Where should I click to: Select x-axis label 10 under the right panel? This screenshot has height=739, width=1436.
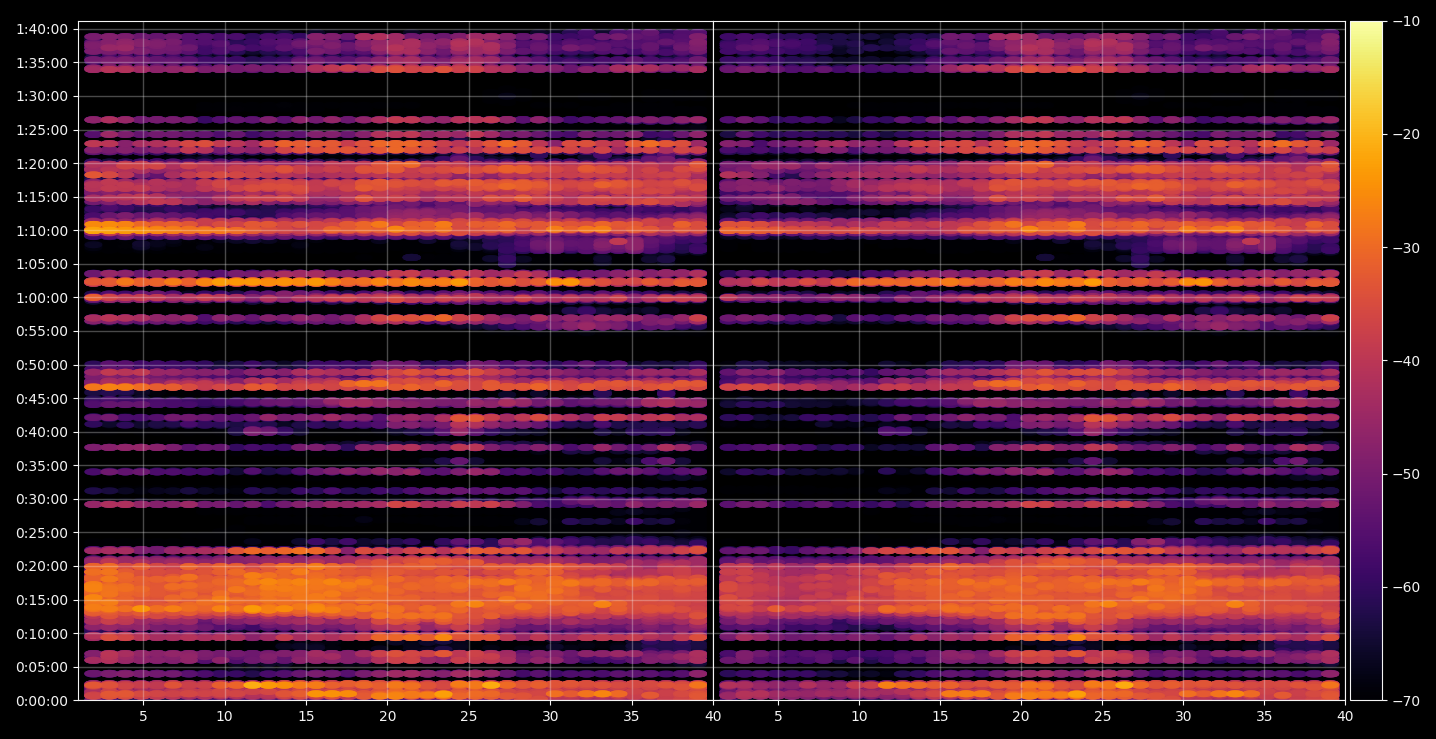pos(859,716)
